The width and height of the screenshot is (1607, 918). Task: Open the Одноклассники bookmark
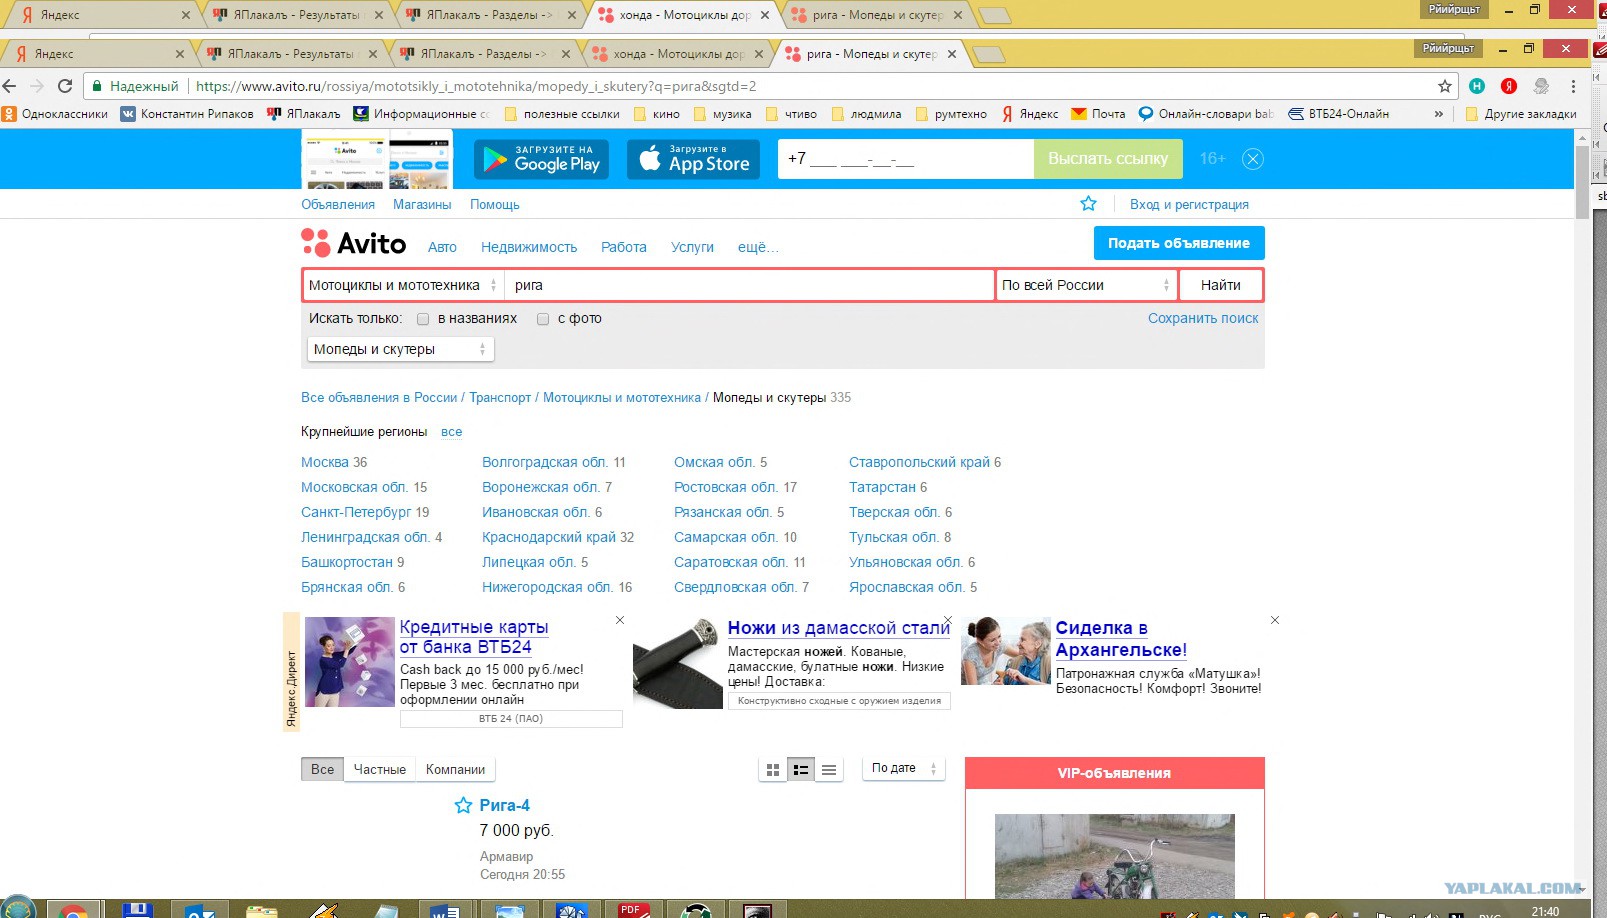tap(55, 114)
